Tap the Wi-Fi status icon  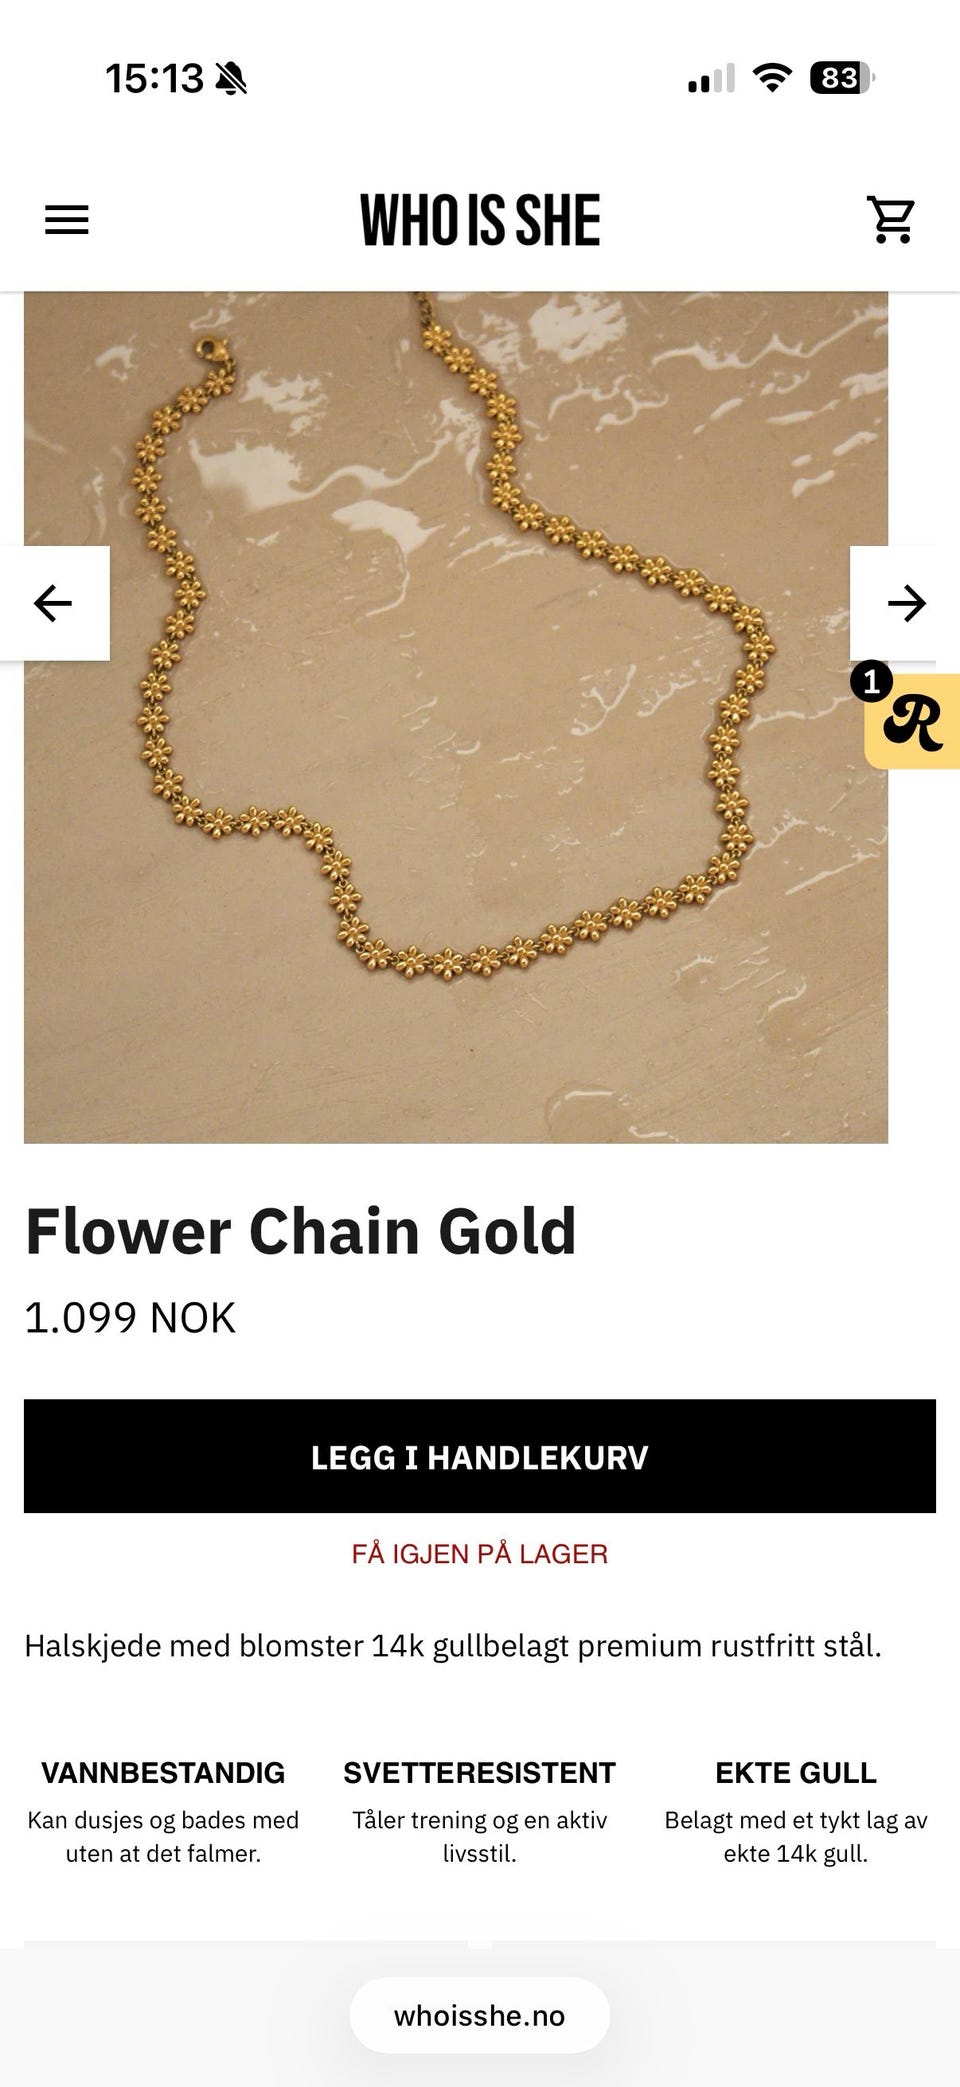click(x=772, y=77)
